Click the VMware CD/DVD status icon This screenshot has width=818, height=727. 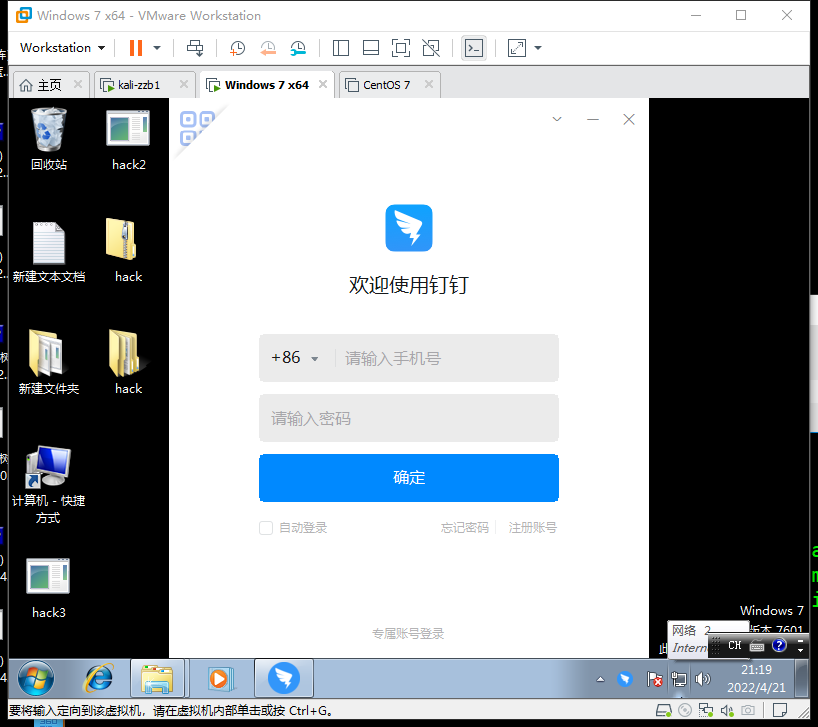(685, 710)
